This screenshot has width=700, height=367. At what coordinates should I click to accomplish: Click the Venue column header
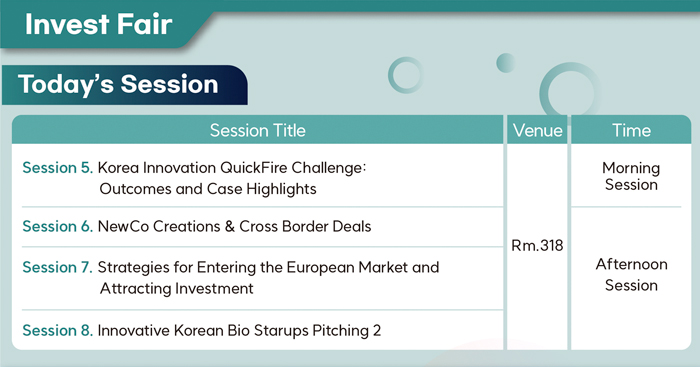tap(538, 130)
